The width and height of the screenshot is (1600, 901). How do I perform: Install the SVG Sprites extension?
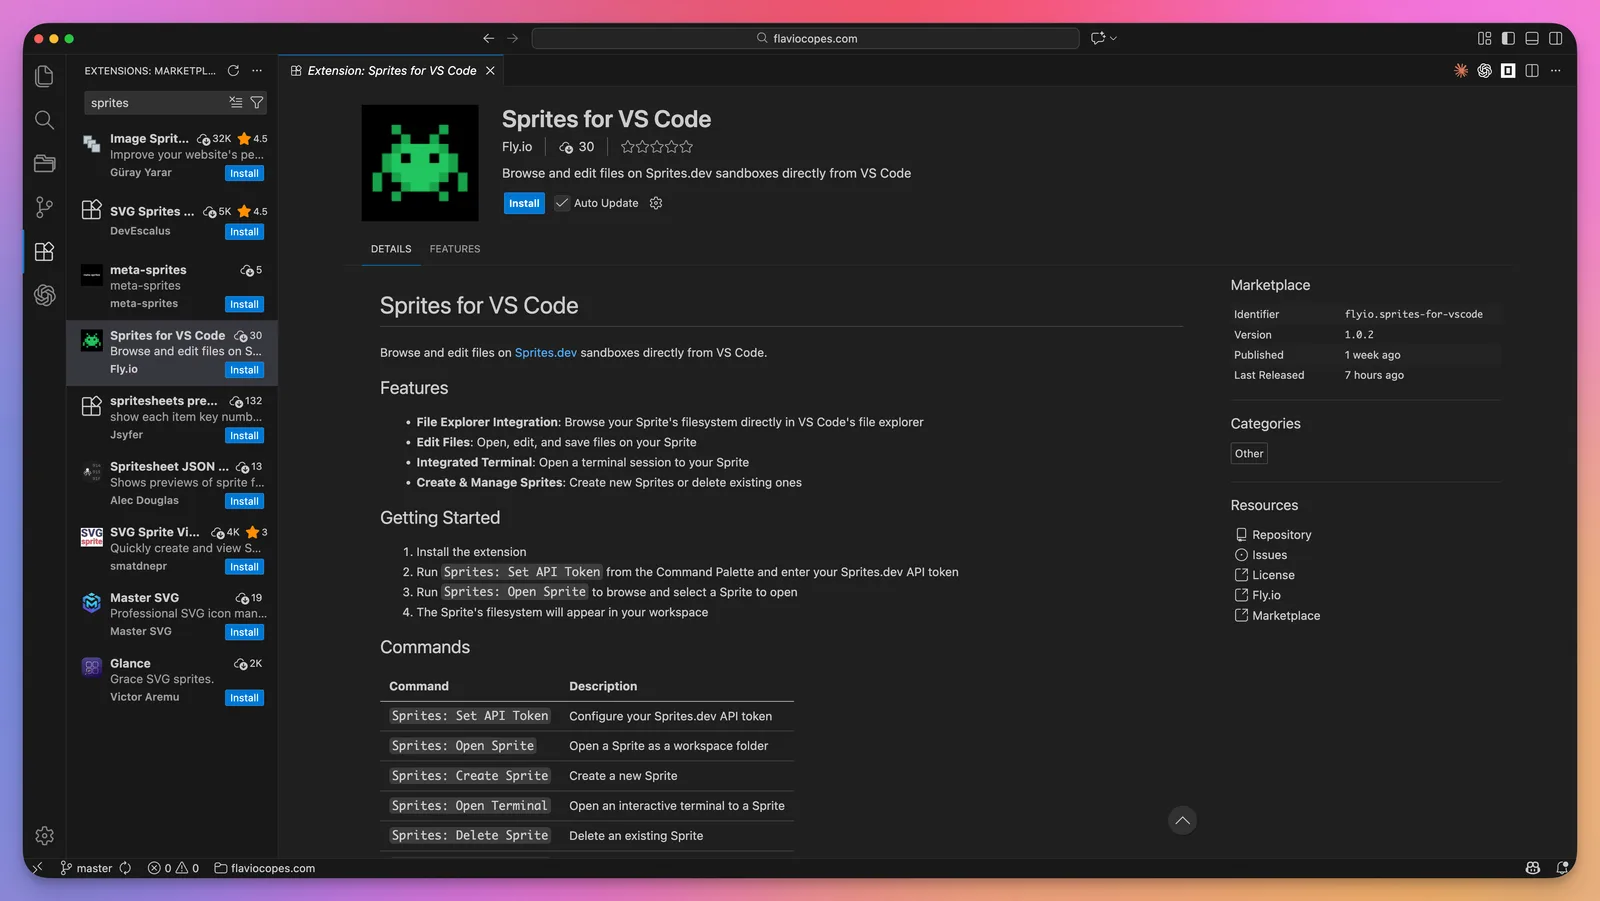244,232
